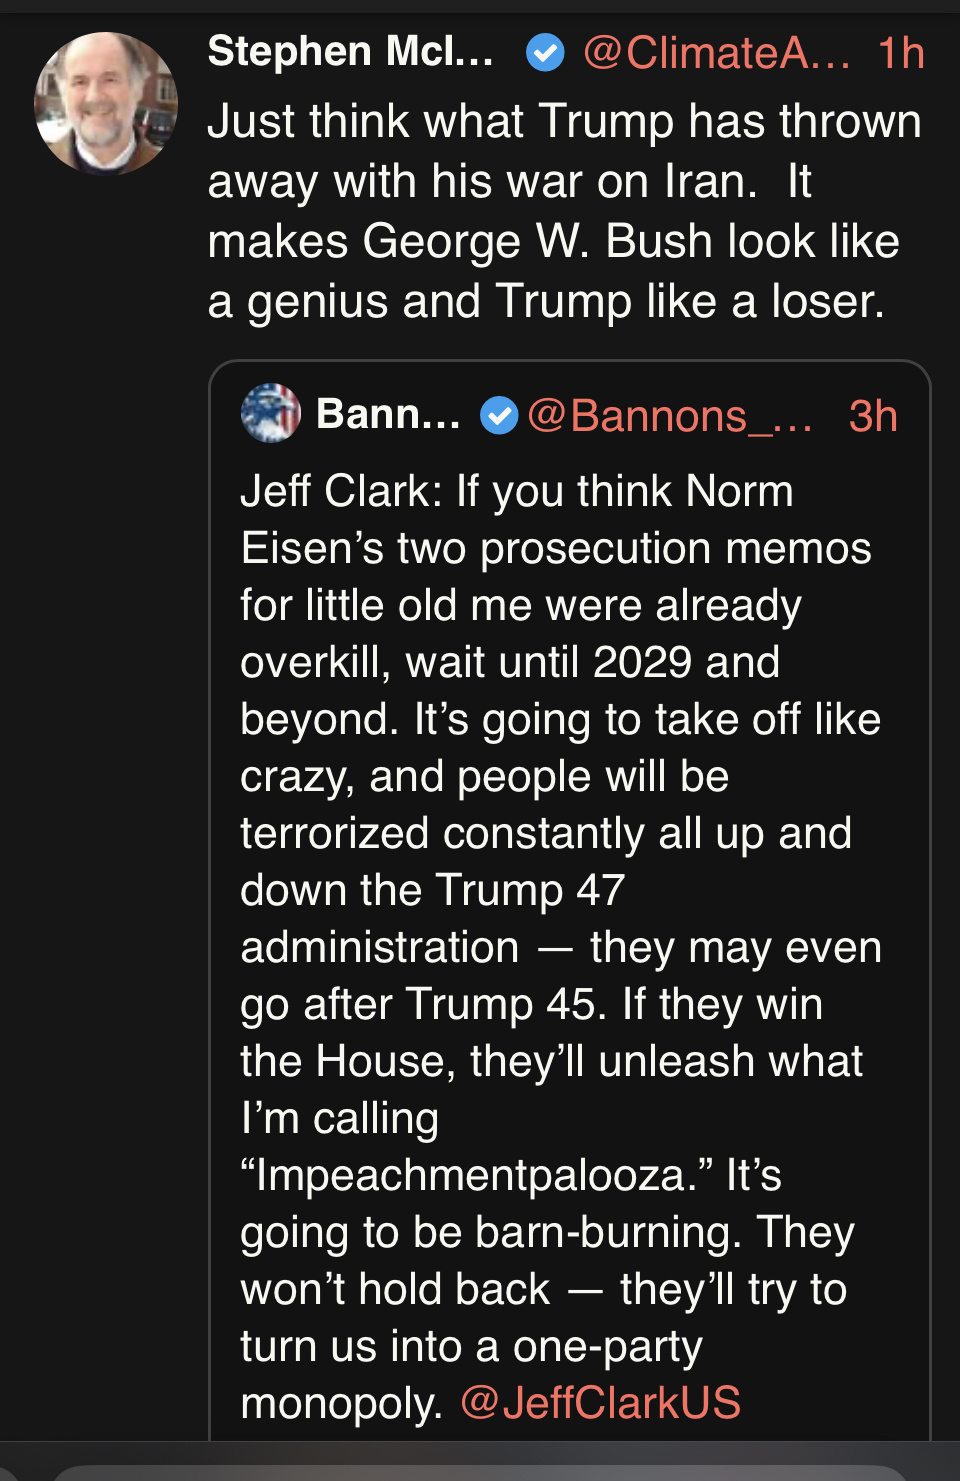The height and width of the screenshot is (1481, 960).
Task: Tap the word "Impeachmentpalooza" in the quote
Action: pos(468,1176)
